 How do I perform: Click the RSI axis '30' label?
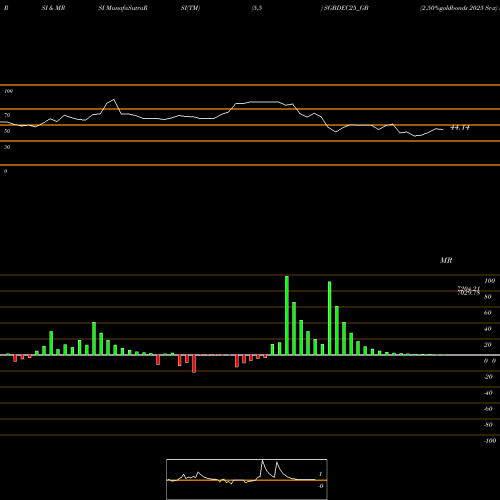pyautogui.click(x=7, y=147)
